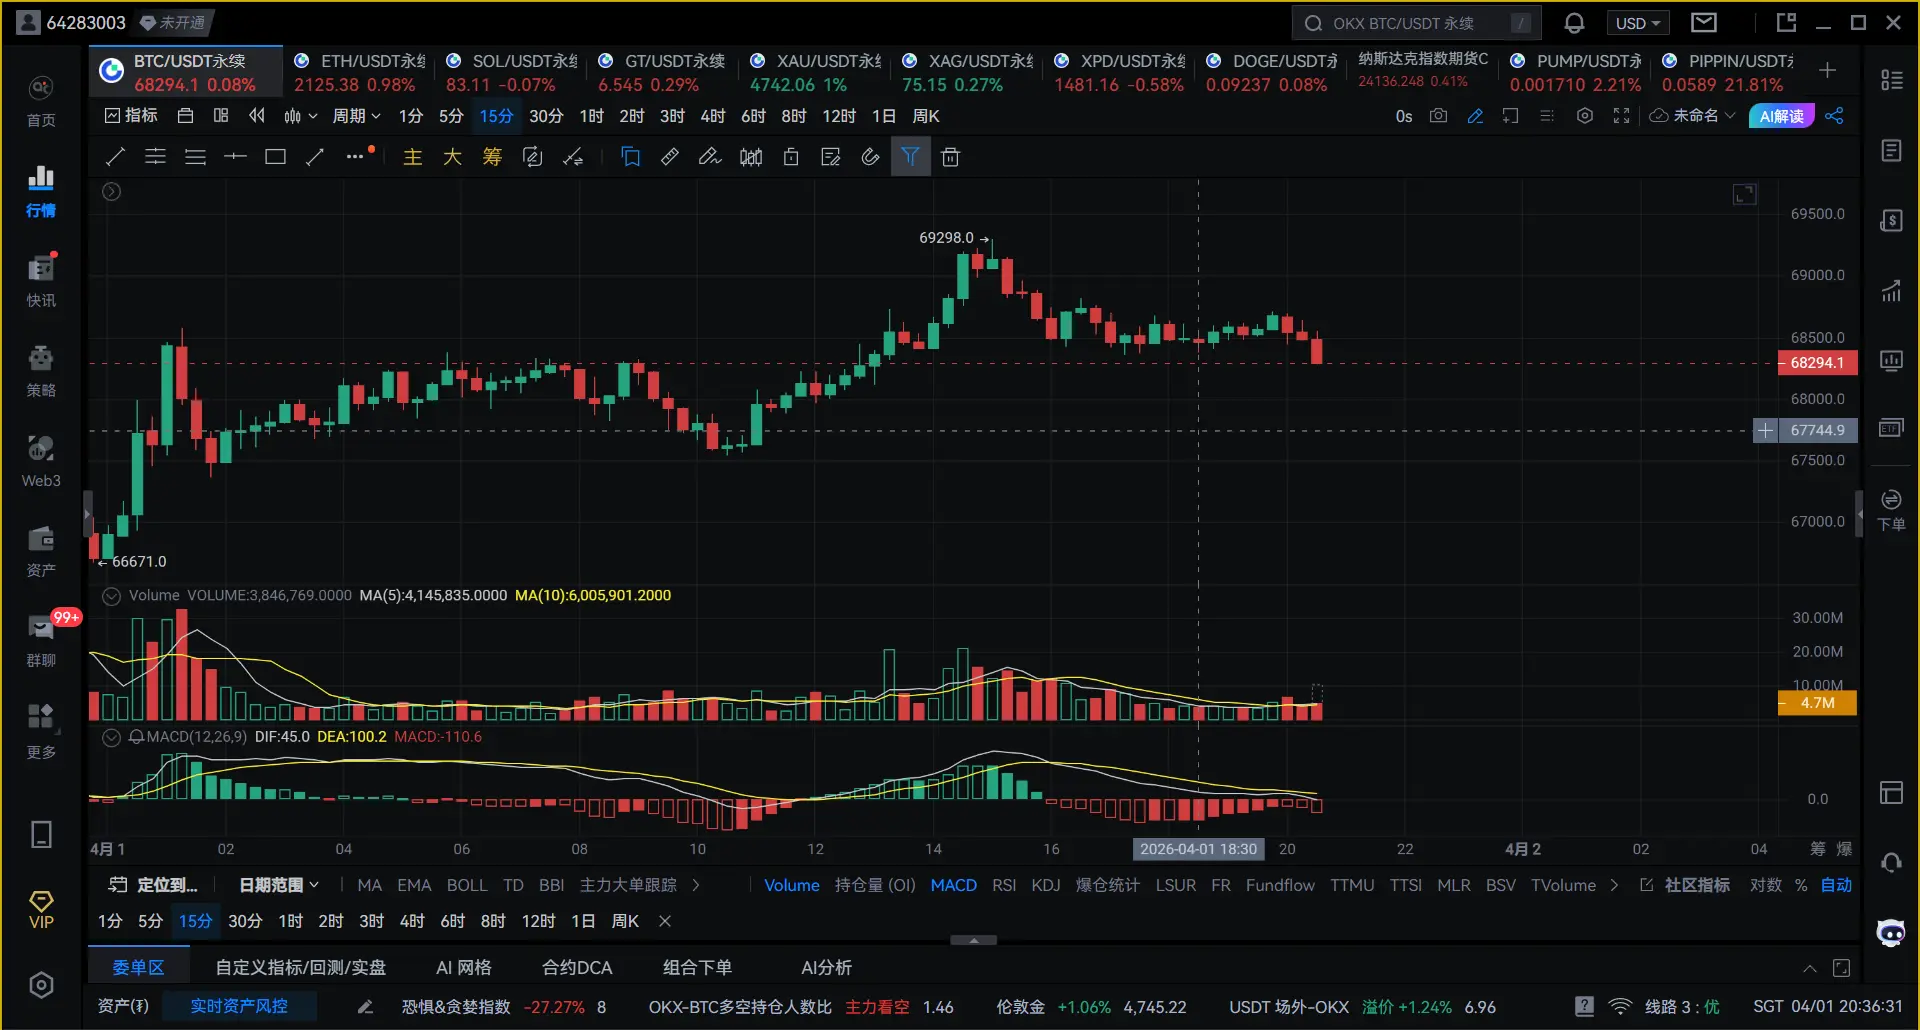Open the 合约DCA tab

click(x=577, y=968)
